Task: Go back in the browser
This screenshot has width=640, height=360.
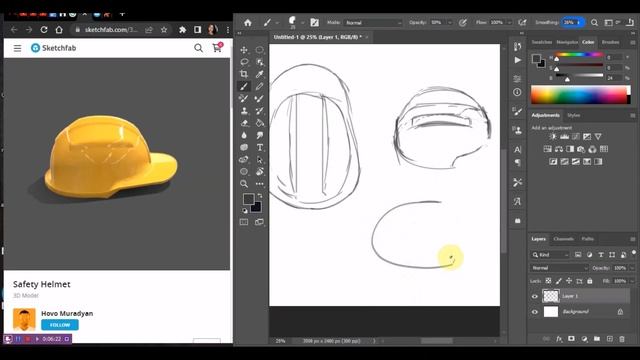Action: tap(14, 30)
